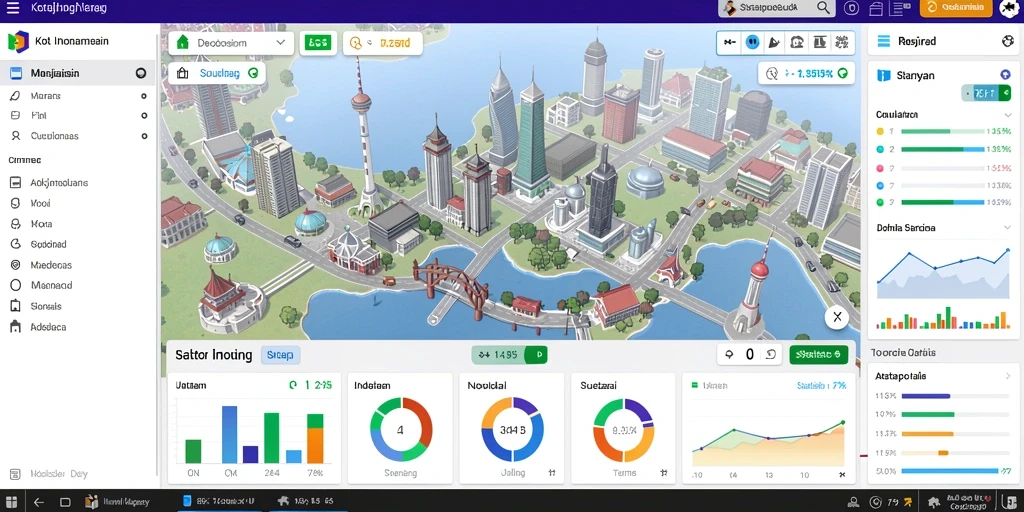Expand the Atatapotaiis row arrow

pos(1006,376)
